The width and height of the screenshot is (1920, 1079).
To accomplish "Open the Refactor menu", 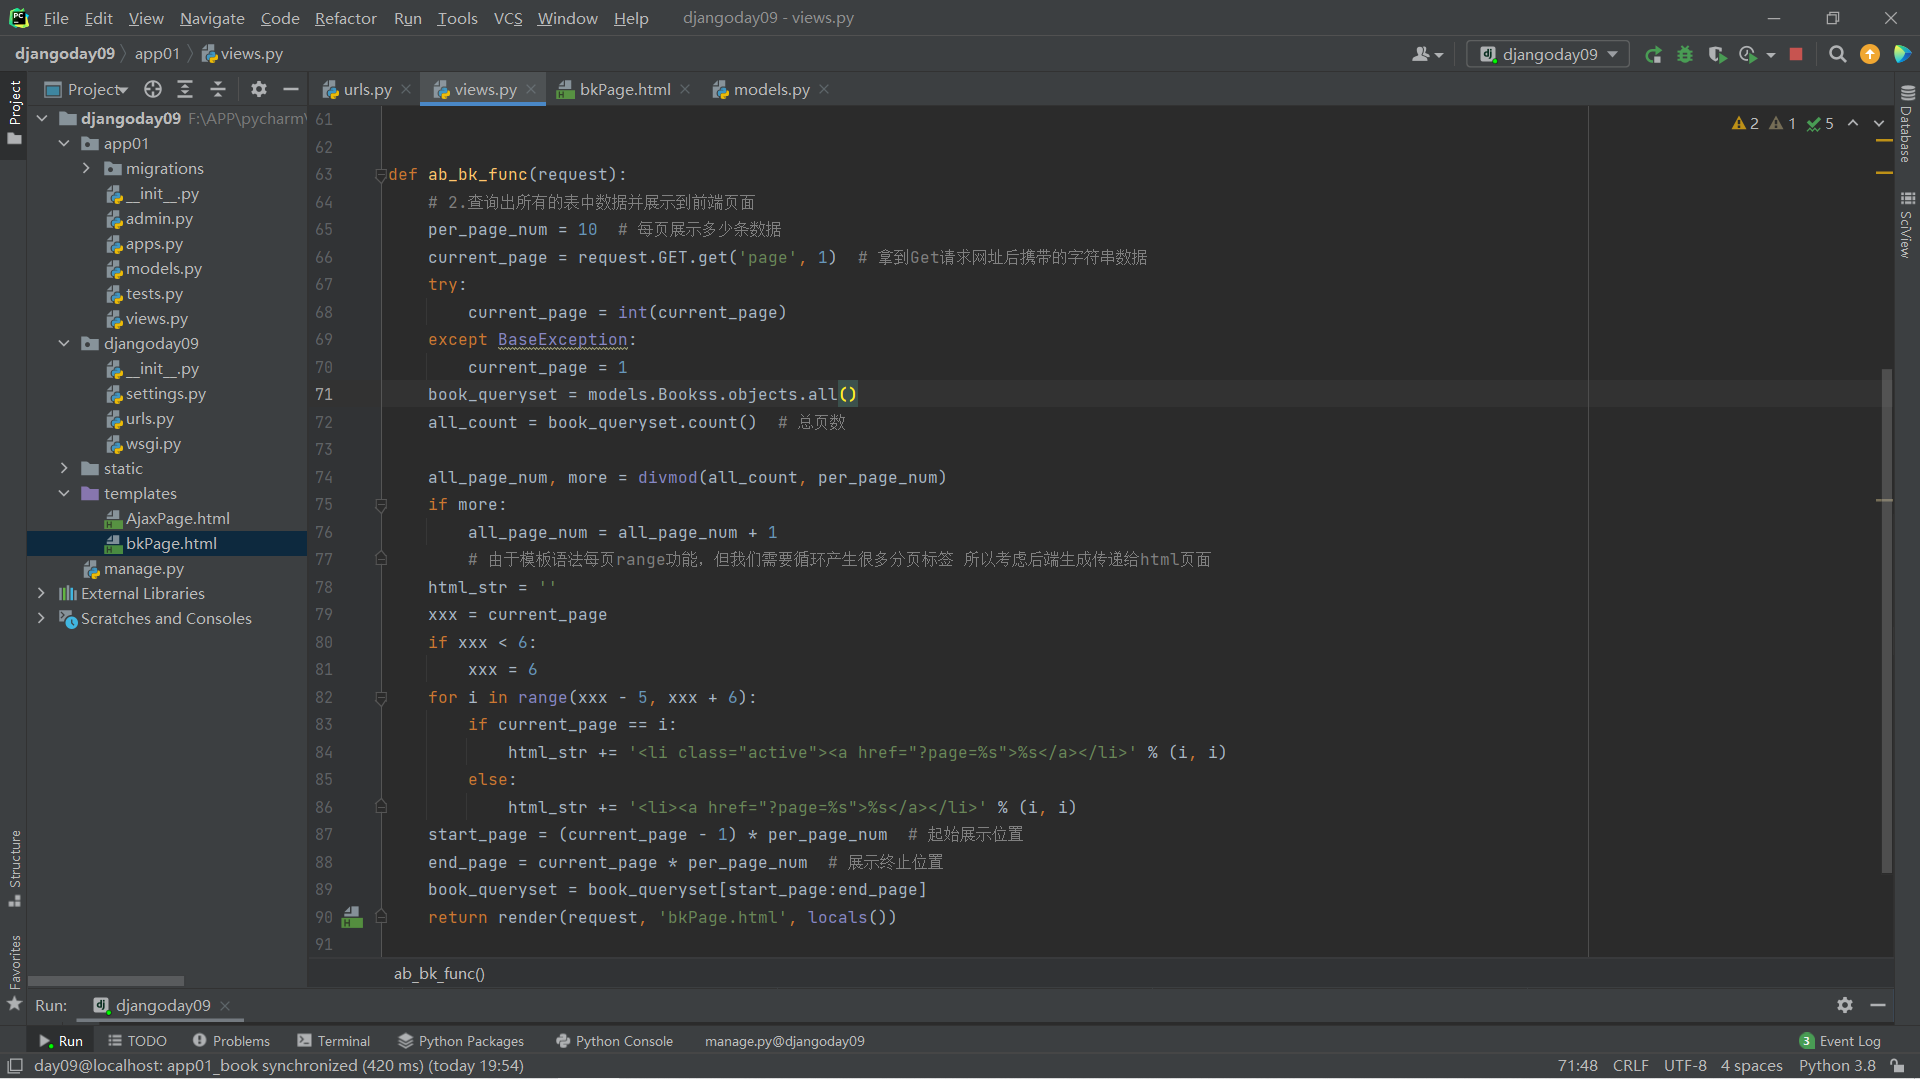I will (345, 18).
